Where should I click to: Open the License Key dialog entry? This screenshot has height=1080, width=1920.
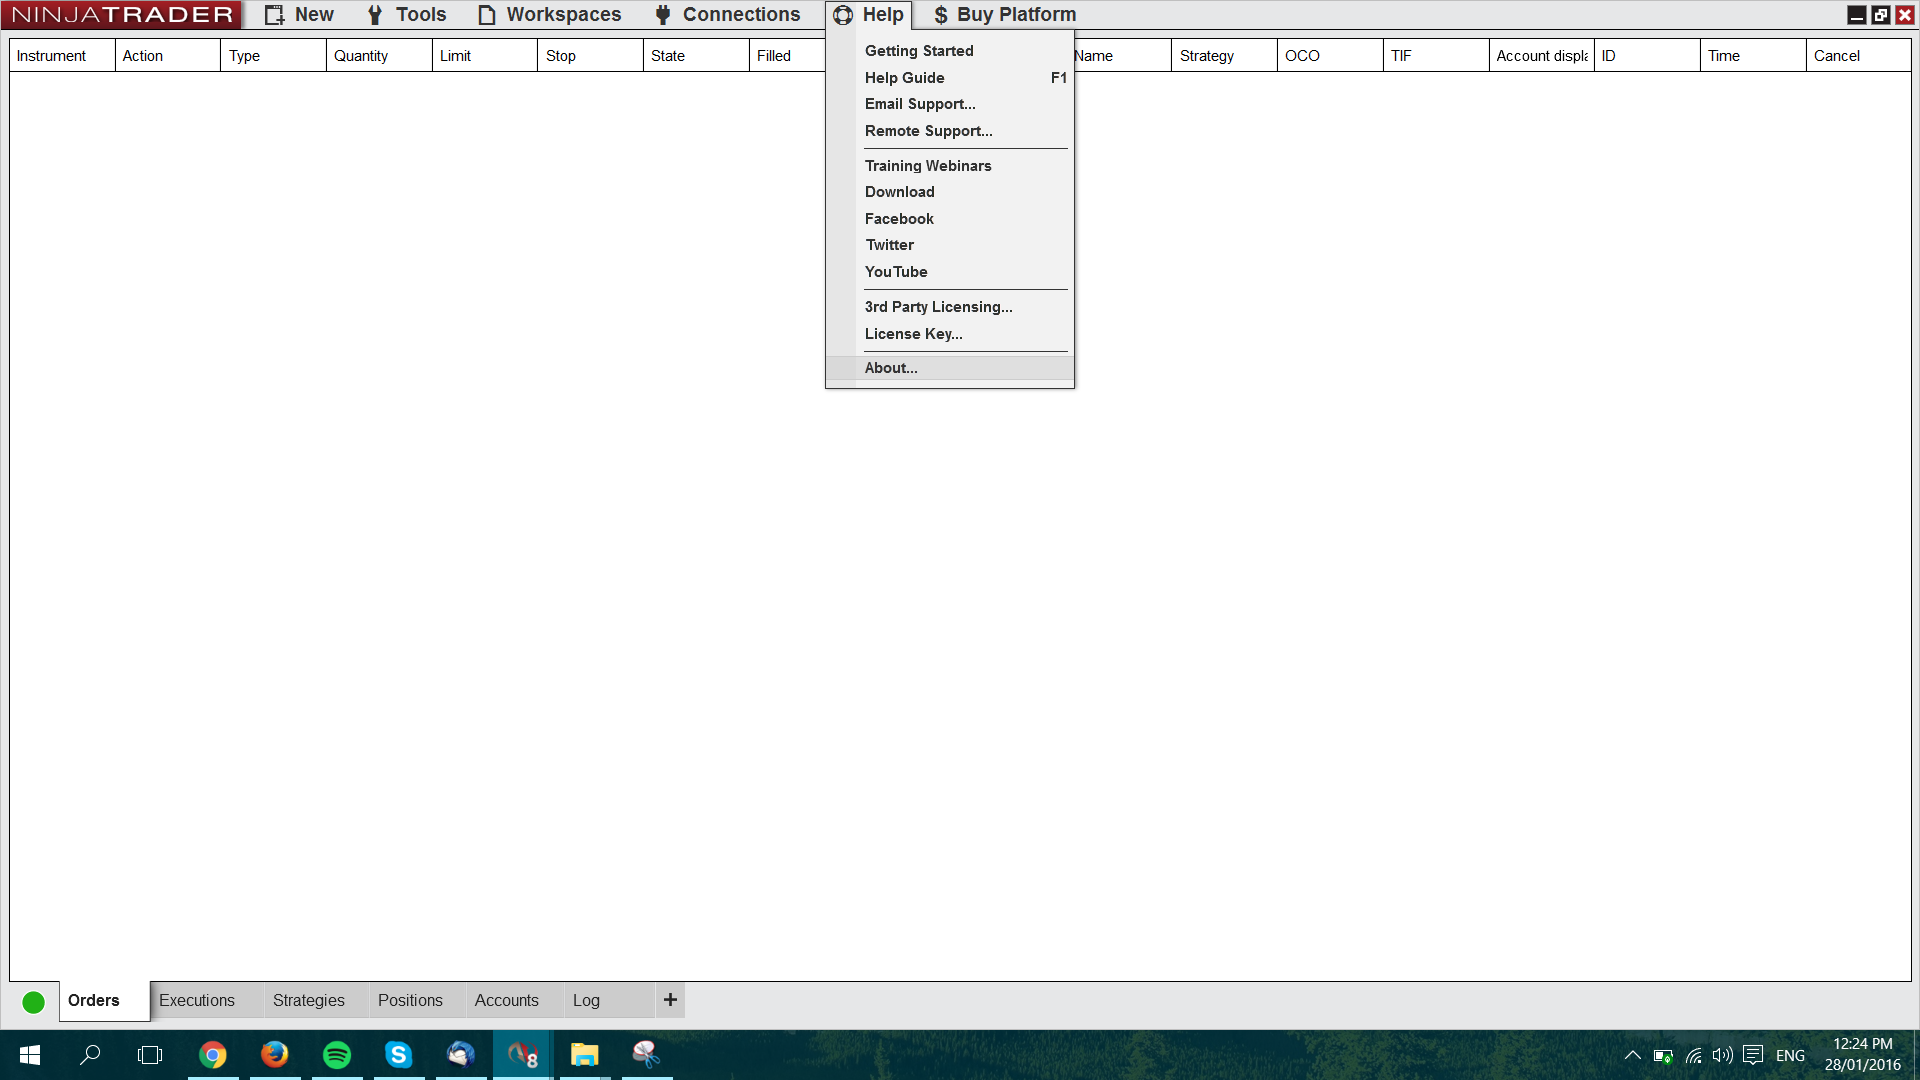coord(949,334)
